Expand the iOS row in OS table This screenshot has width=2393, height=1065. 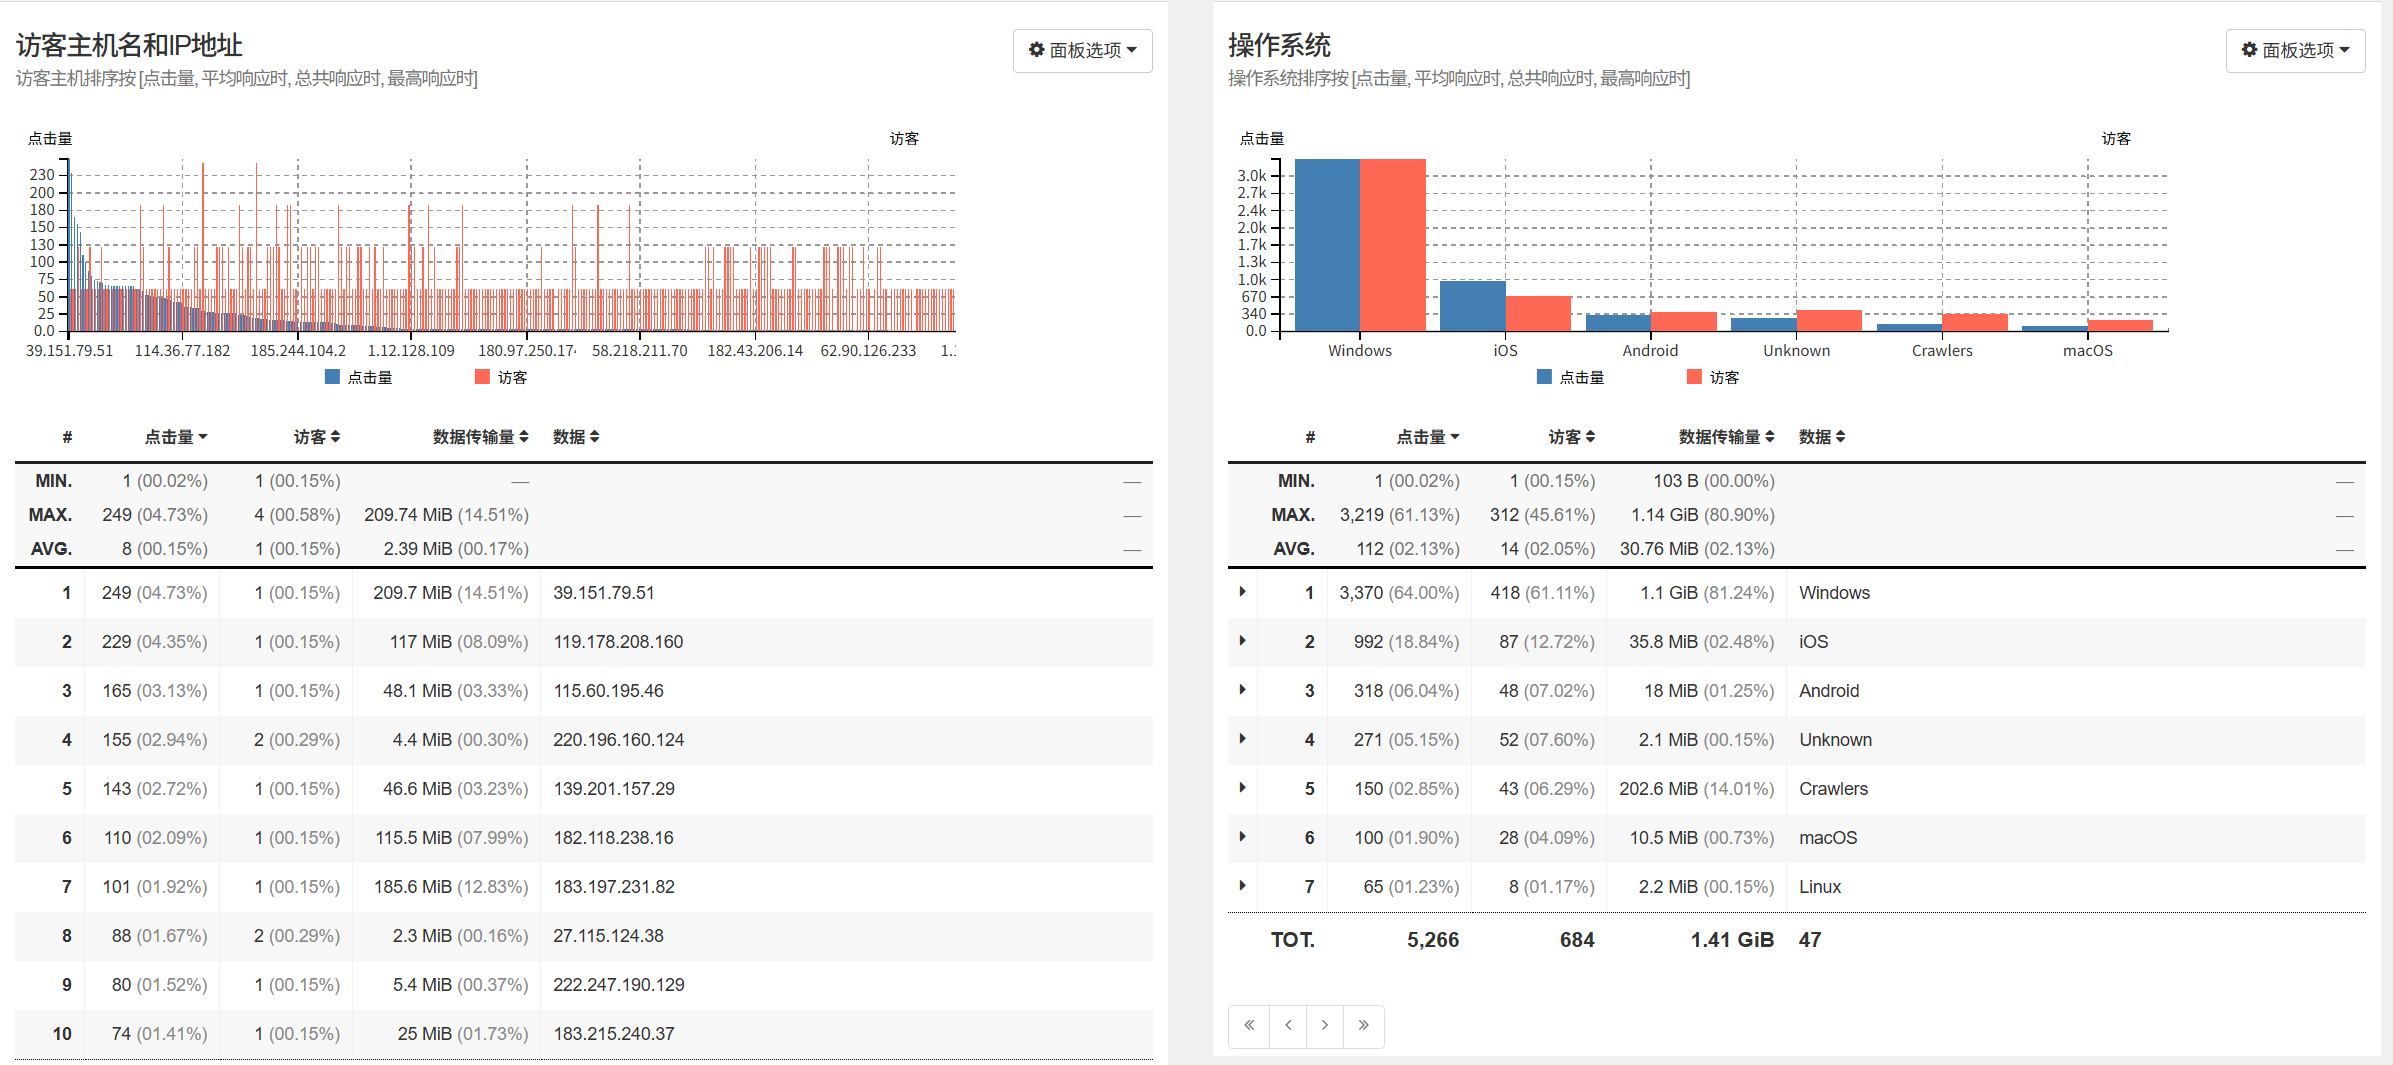[x=1242, y=641]
